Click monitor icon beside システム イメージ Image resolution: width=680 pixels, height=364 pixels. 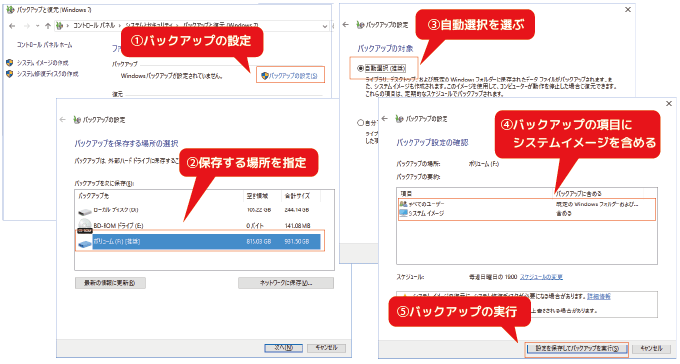click(x=403, y=213)
